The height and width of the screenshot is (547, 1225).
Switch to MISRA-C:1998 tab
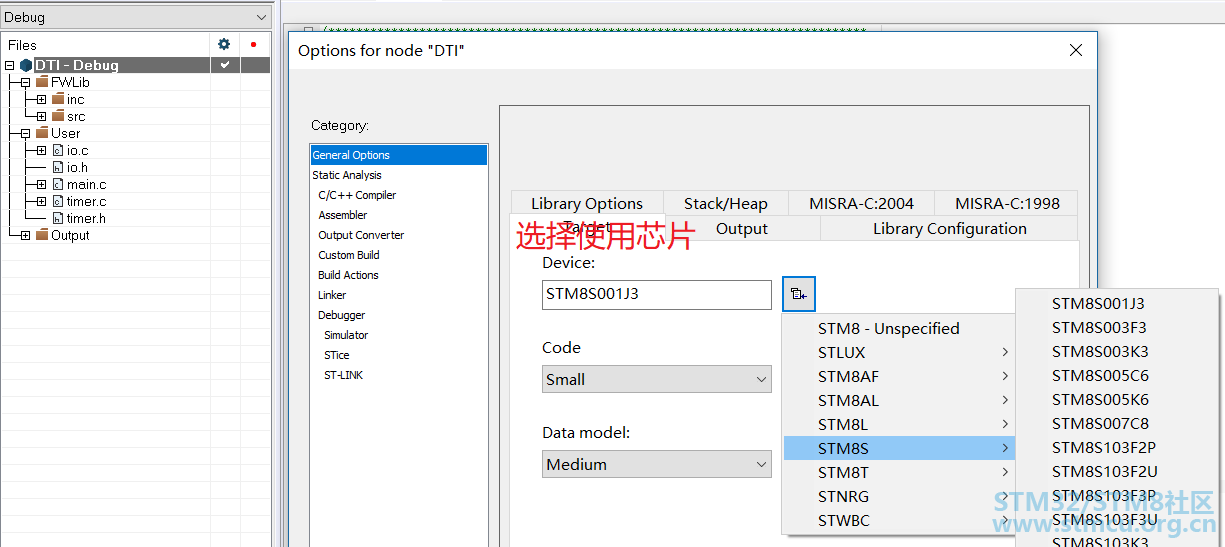1007,203
